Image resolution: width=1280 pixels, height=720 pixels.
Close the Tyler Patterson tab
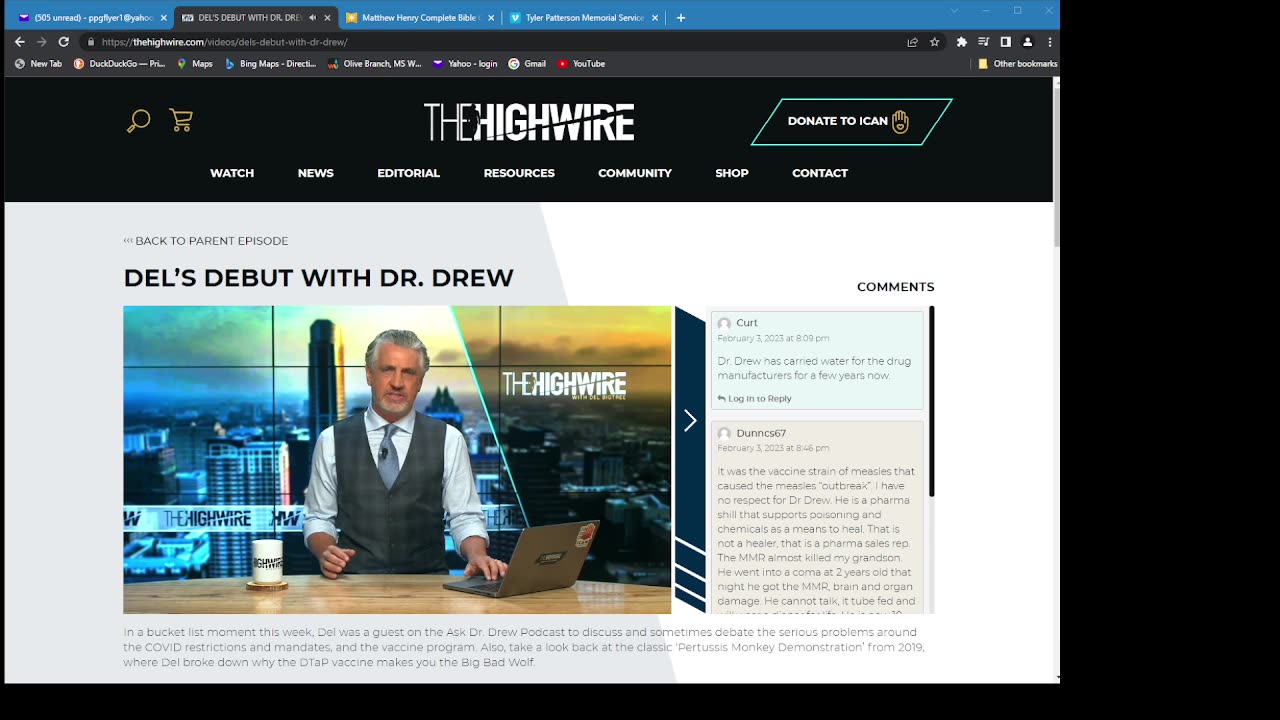(x=654, y=18)
